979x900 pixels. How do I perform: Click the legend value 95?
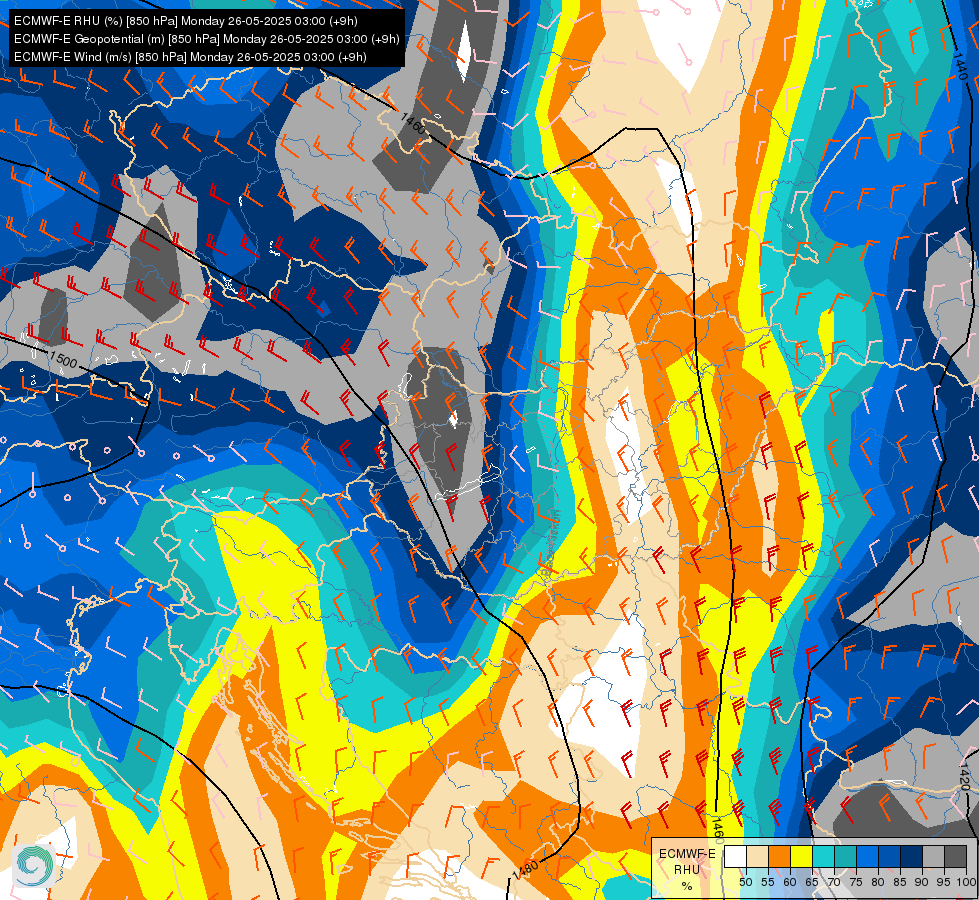pos(943,882)
